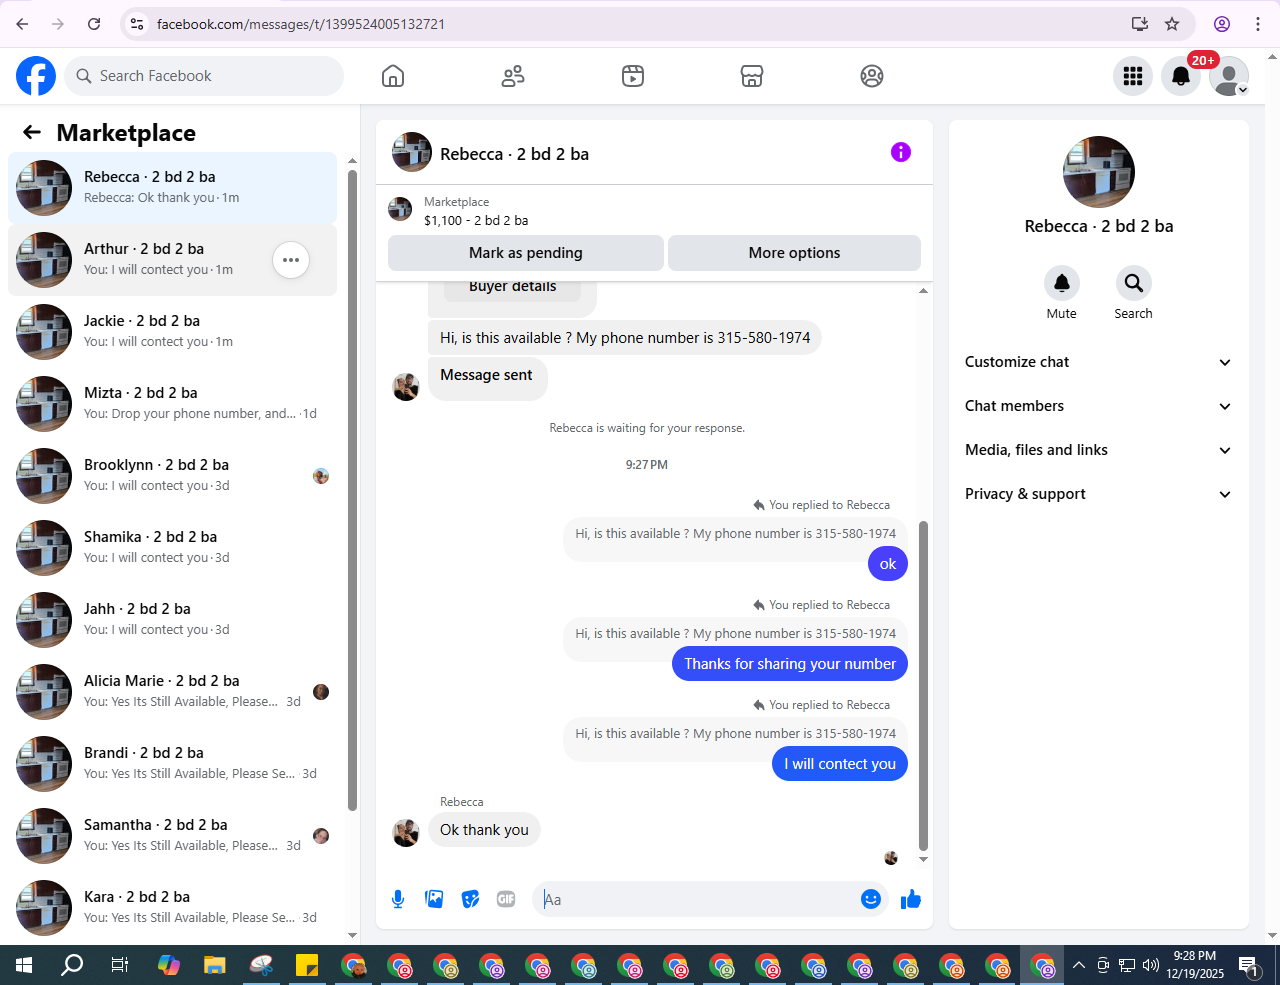Open the Samantha conversation in the list

(x=172, y=836)
